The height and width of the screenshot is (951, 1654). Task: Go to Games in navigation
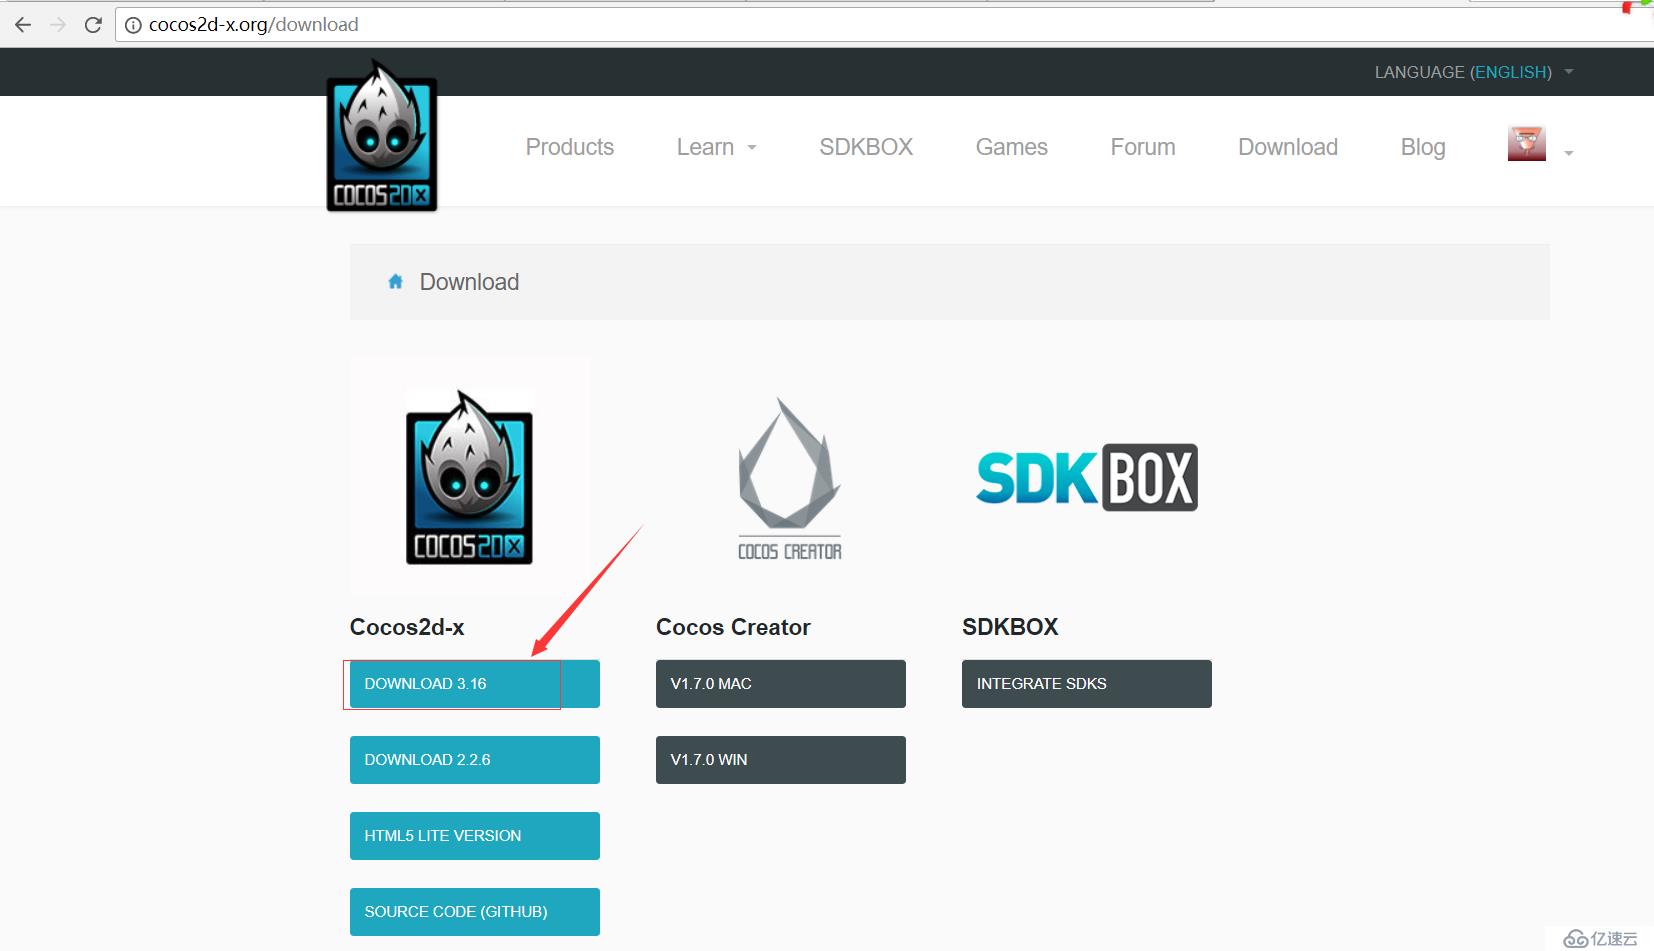pyautogui.click(x=1012, y=147)
